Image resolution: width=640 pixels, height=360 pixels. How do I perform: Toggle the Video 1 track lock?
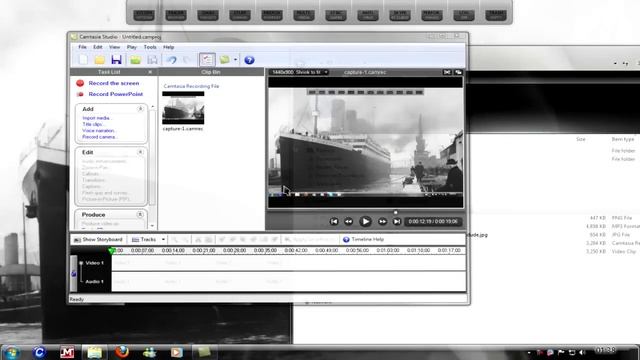coord(73,273)
